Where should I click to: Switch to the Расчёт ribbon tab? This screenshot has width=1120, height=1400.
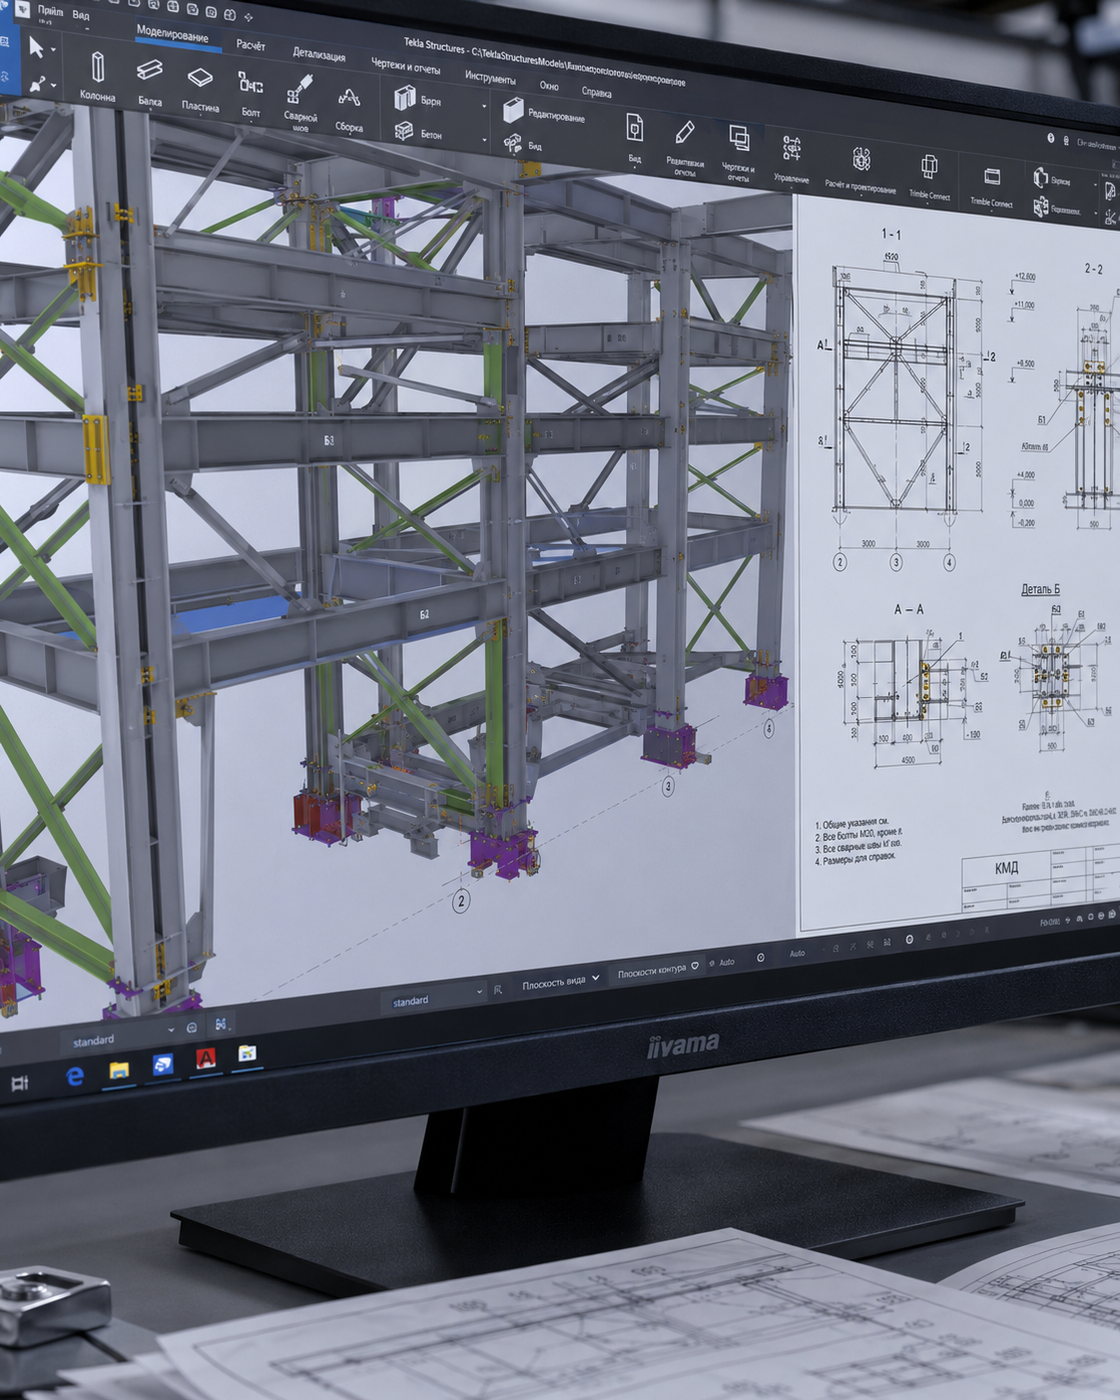point(251,45)
